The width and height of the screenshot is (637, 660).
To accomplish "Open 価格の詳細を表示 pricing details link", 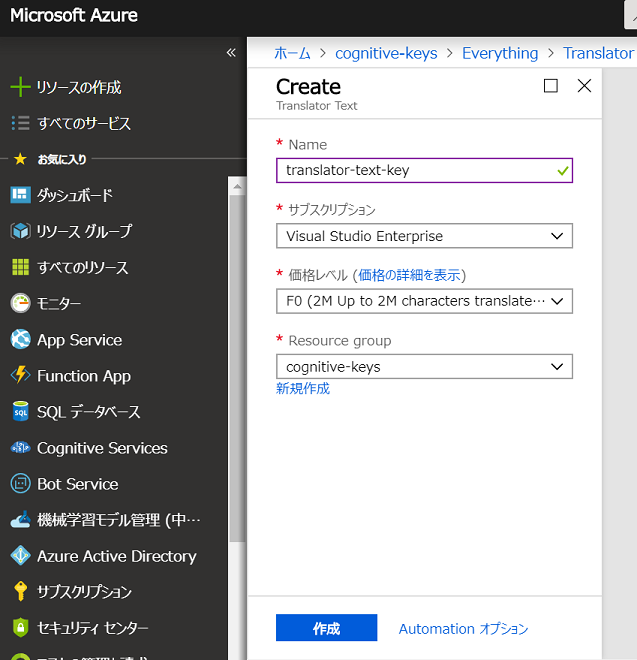I will point(409,275).
